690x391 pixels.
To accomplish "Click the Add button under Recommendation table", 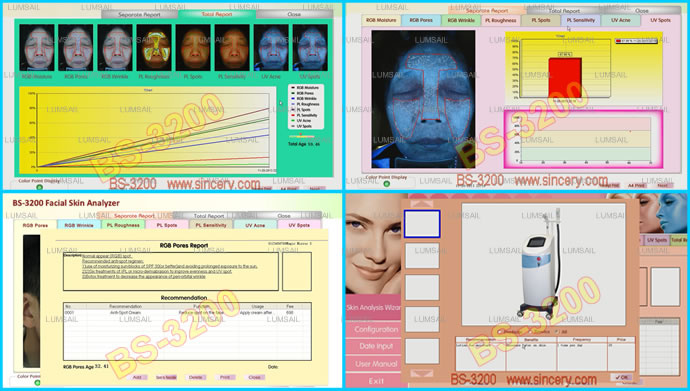I will 137,377.
